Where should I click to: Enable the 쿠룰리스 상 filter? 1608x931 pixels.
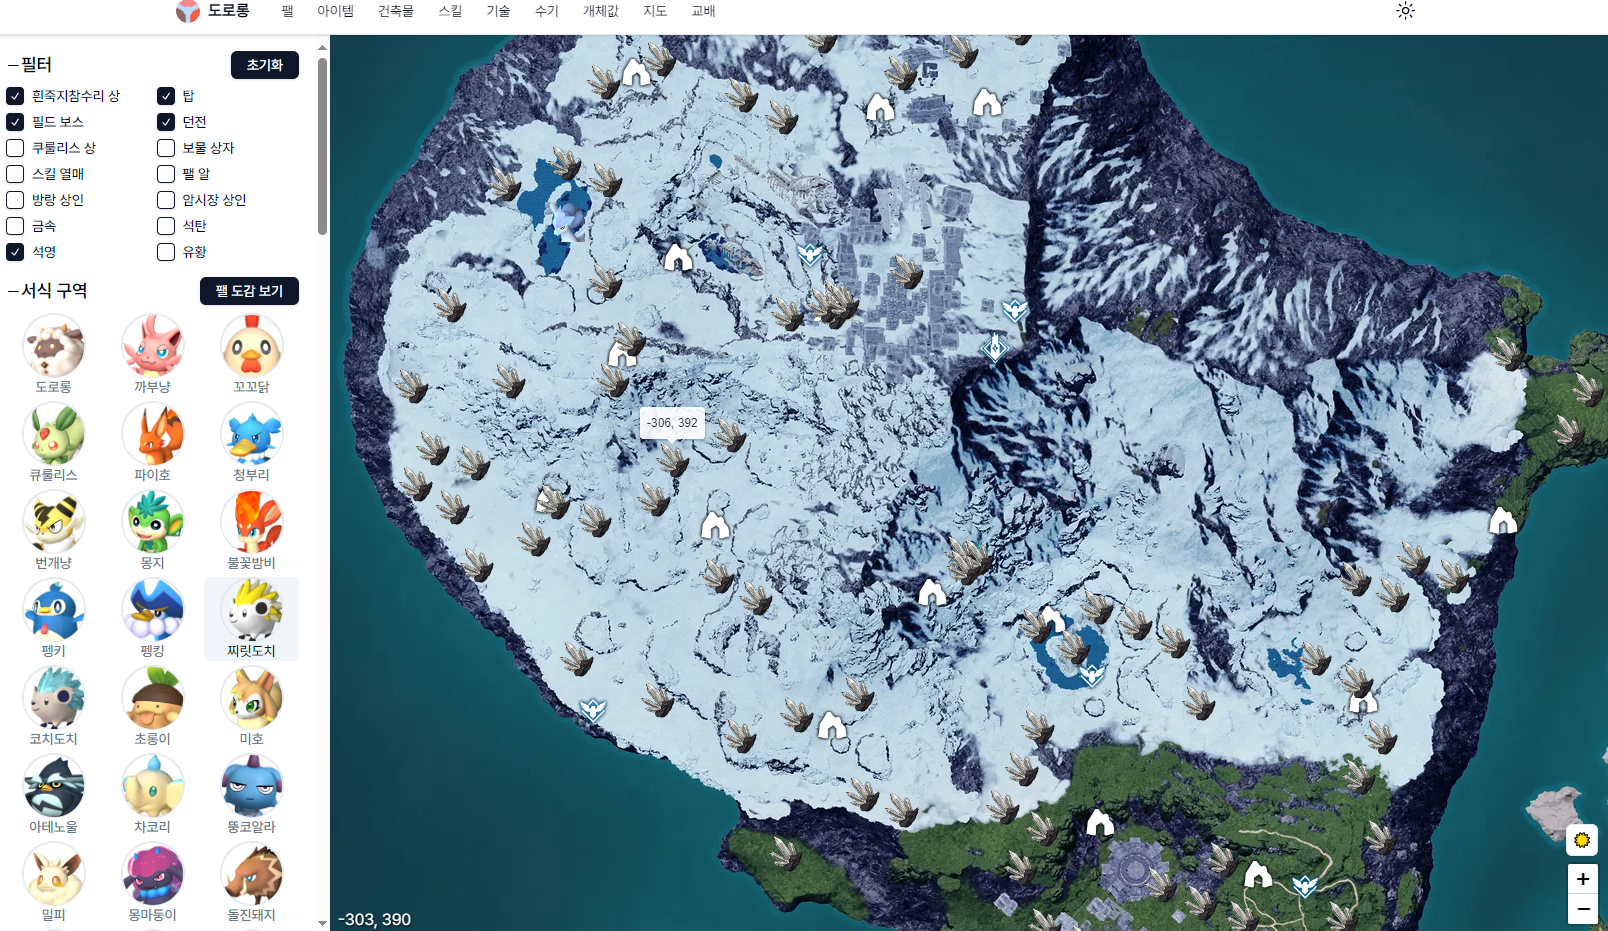click(x=15, y=148)
